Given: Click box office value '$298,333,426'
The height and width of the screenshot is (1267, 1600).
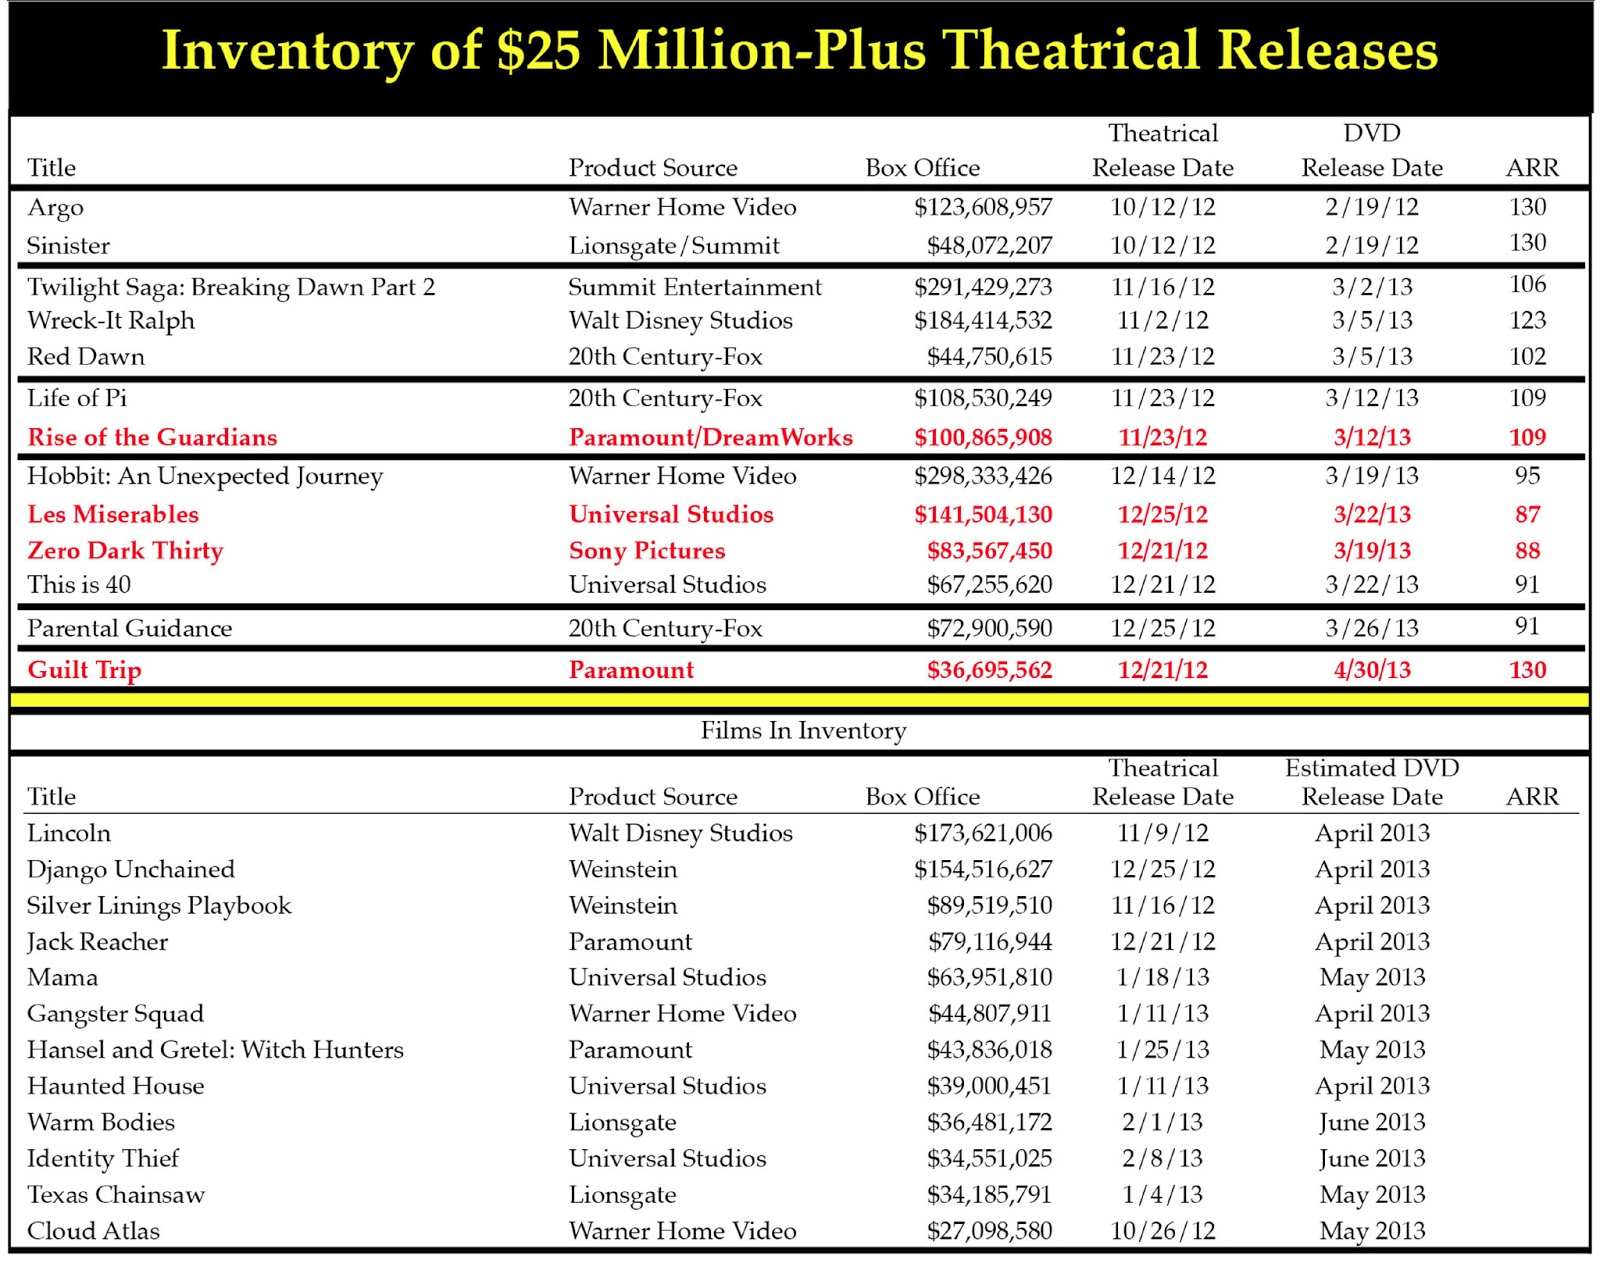Looking at the screenshot, I should tap(983, 476).
